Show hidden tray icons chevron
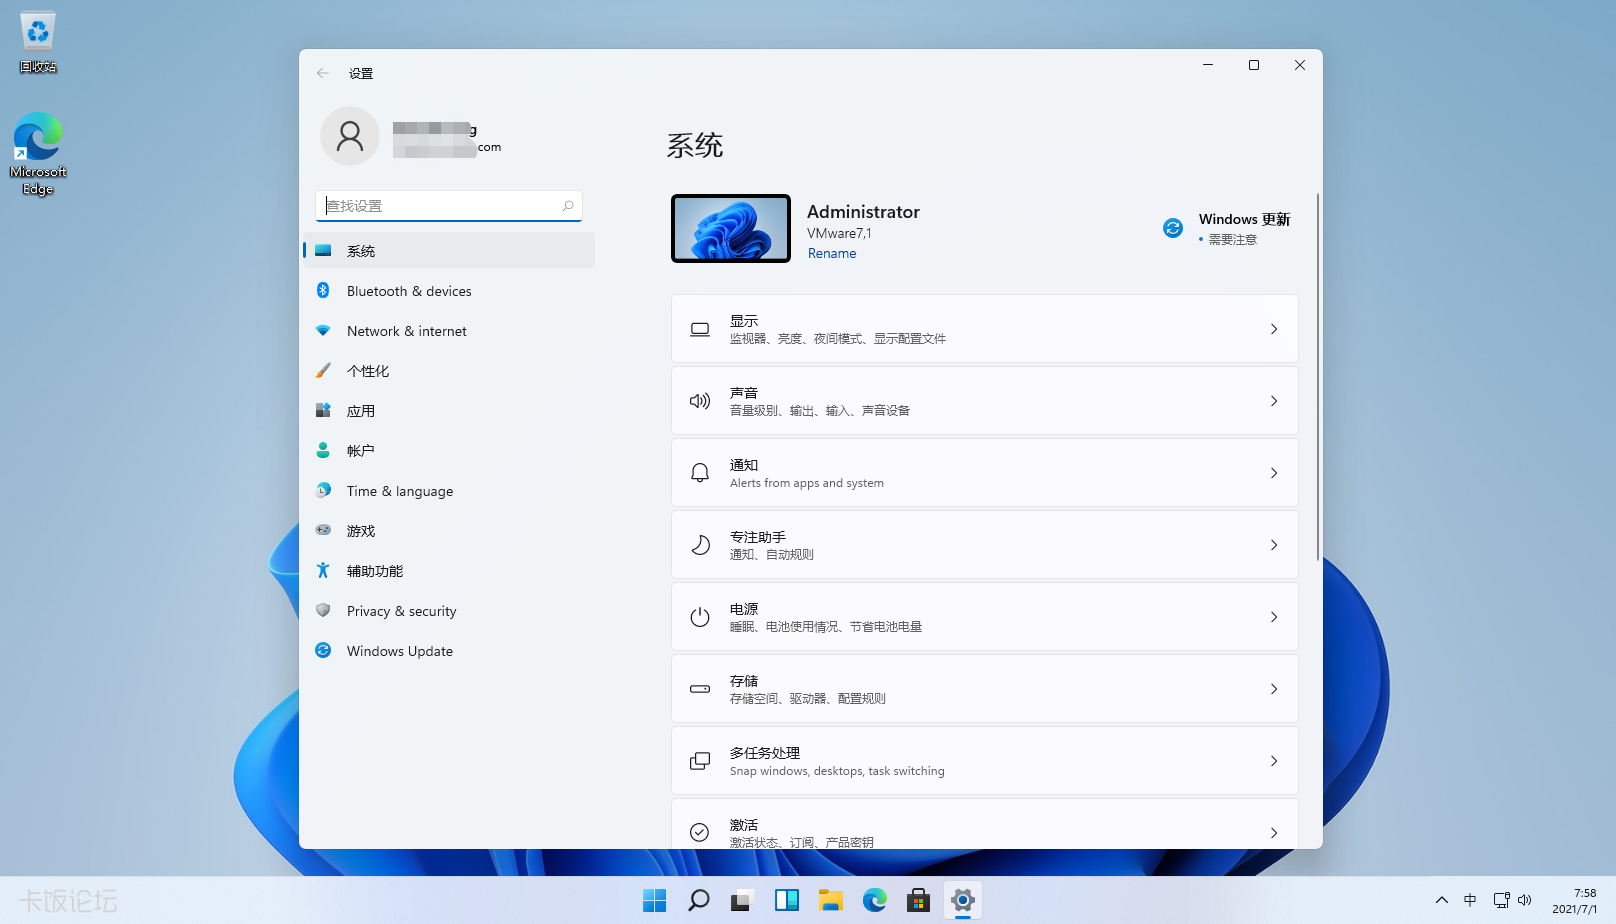 point(1441,900)
